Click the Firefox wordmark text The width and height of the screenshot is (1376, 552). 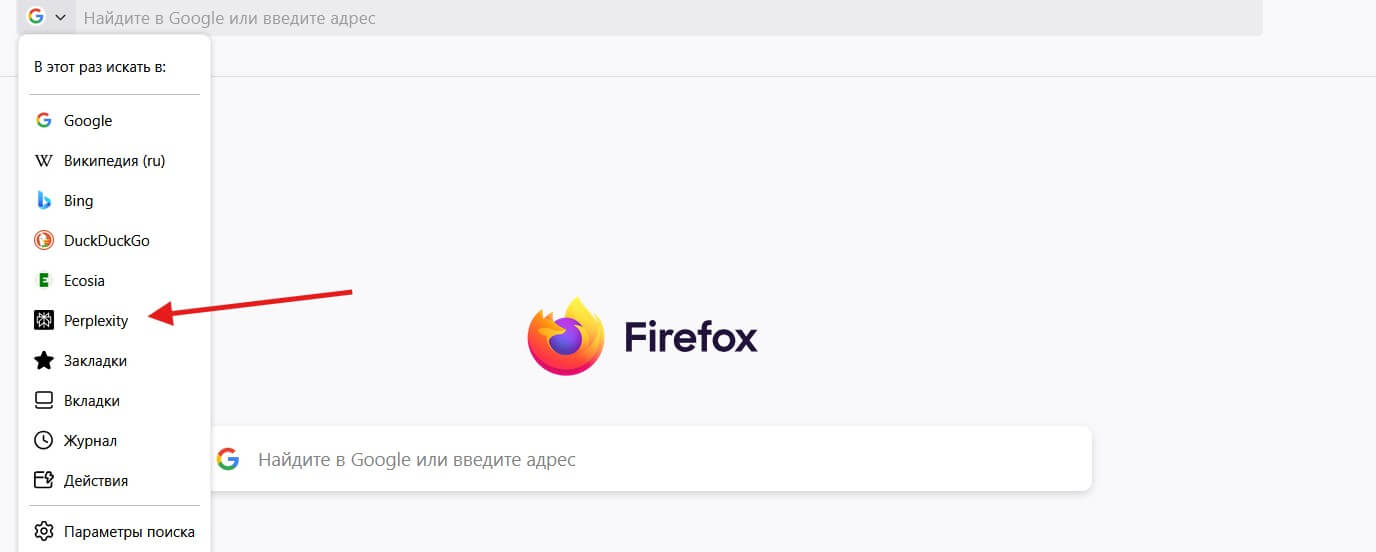tap(691, 337)
